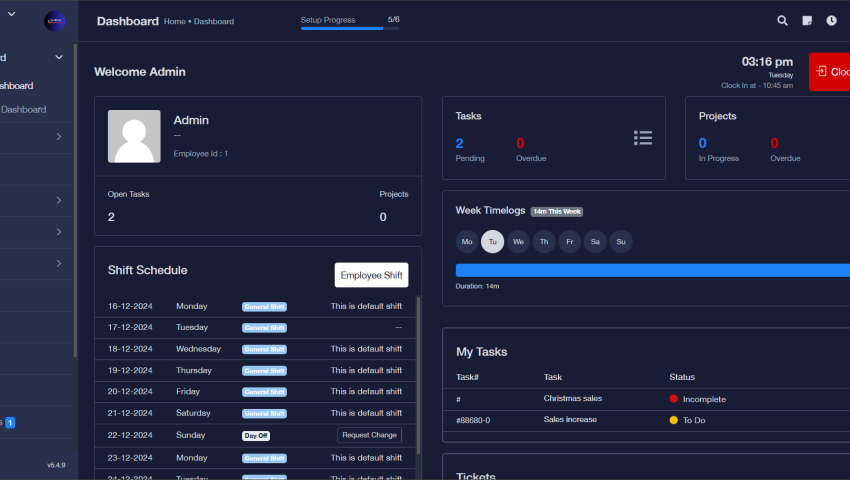850x480 pixels.
Task: Expand the third collapsed sidebar menu arrow
Action: pyautogui.click(x=59, y=232)
